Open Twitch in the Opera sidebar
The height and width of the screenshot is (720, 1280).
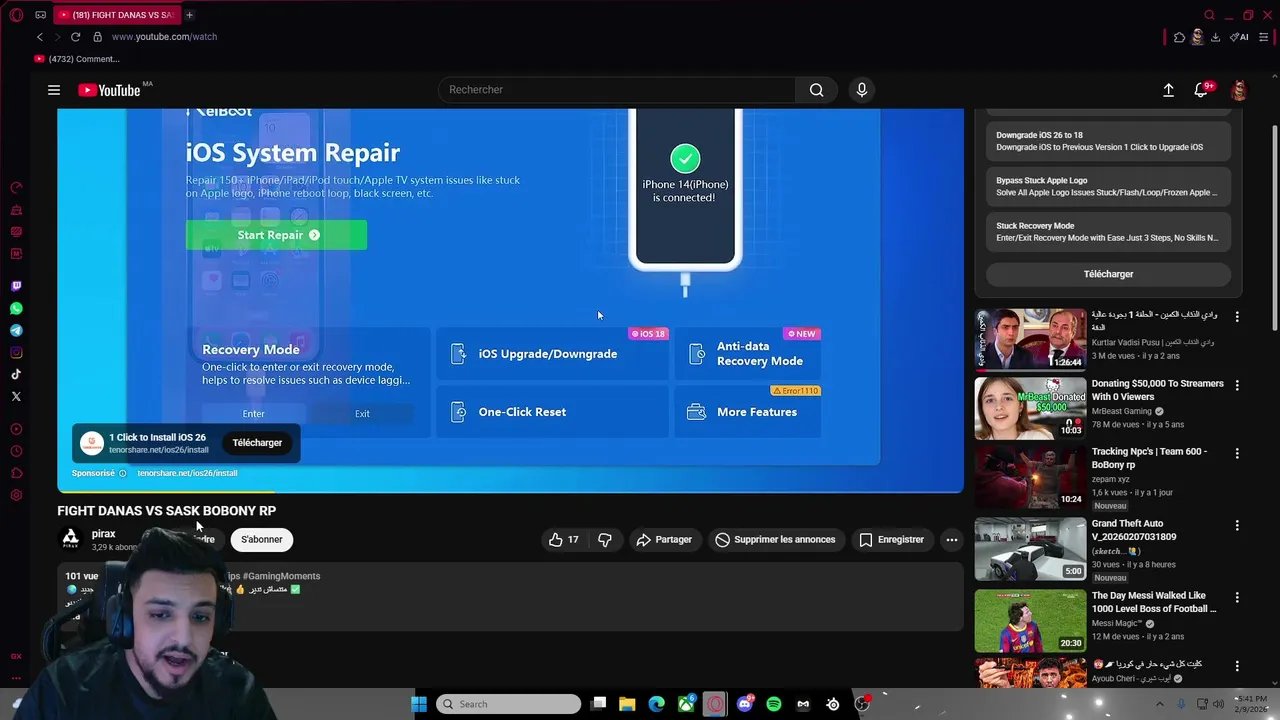(x=16, y=286)
